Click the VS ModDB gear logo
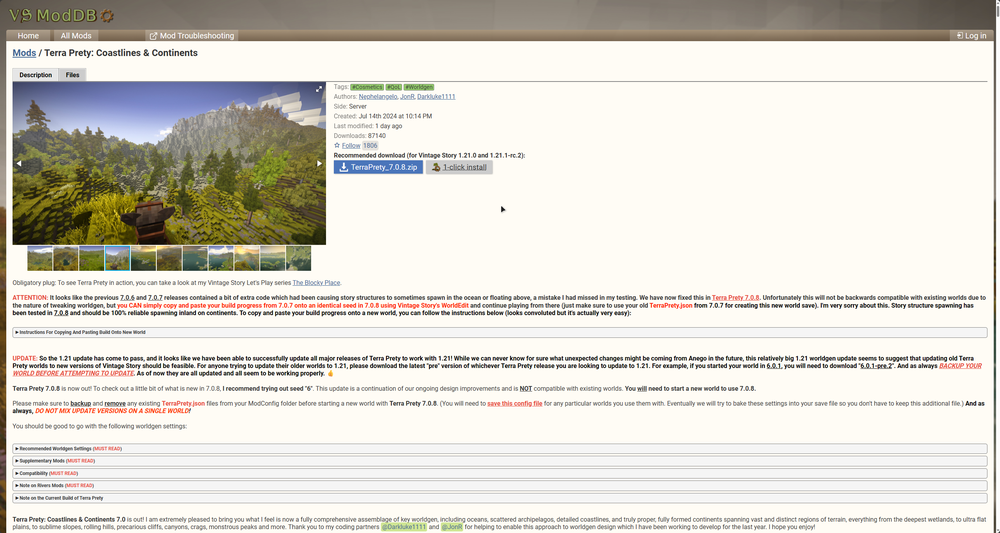Screen dimensions: 1000x533 pos(61,15)
